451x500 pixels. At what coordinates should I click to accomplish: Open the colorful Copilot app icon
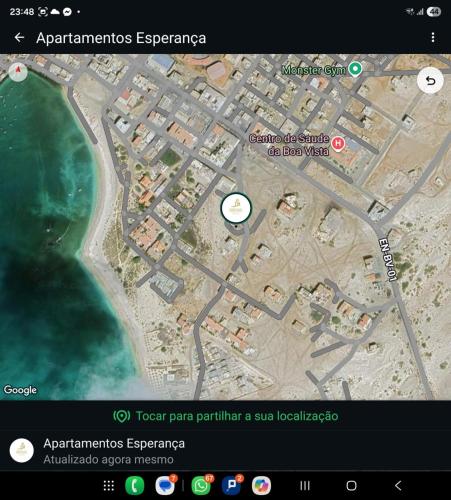point(261,486)
